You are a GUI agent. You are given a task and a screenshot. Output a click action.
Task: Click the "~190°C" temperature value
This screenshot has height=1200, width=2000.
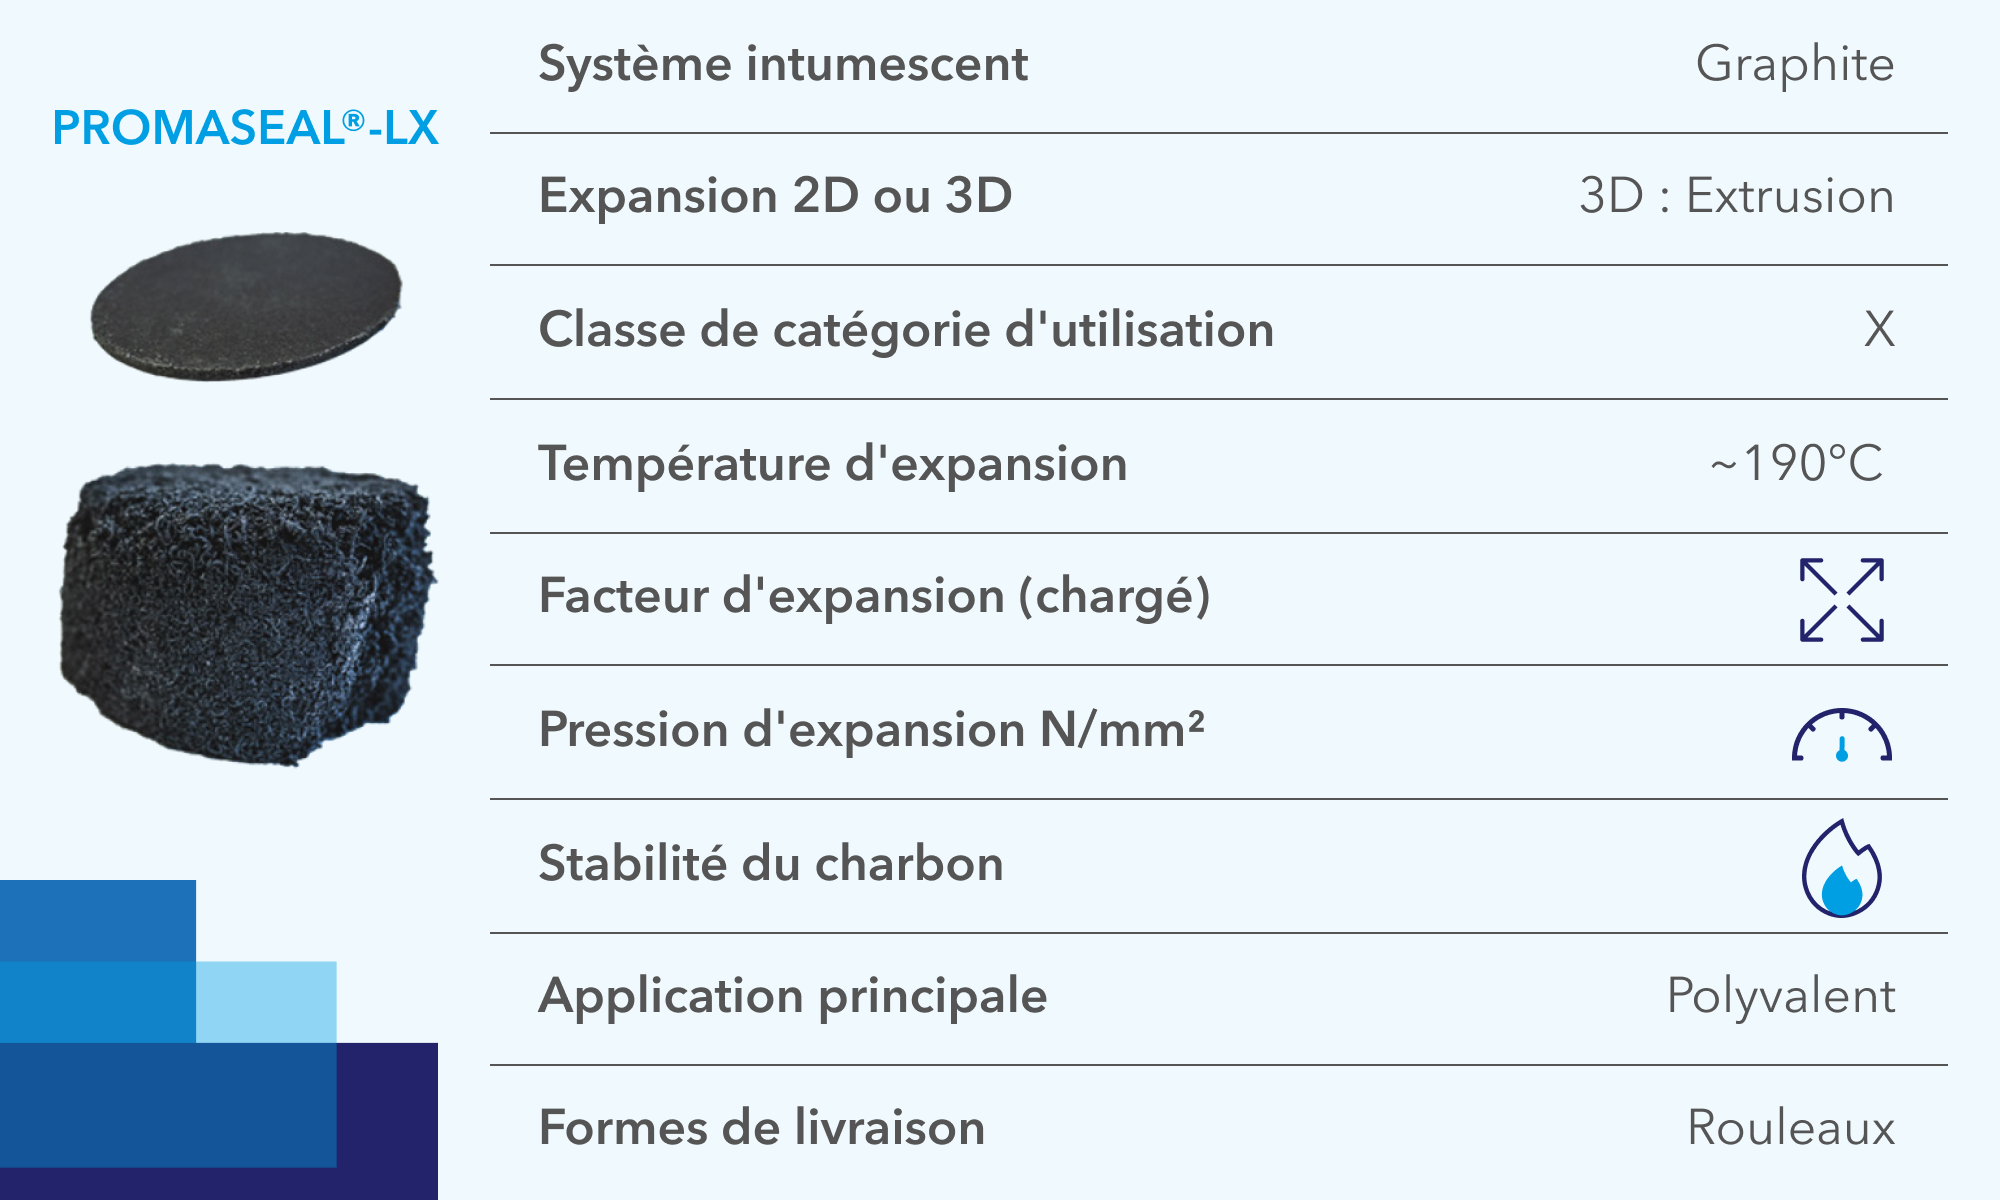click(1796, 464)
